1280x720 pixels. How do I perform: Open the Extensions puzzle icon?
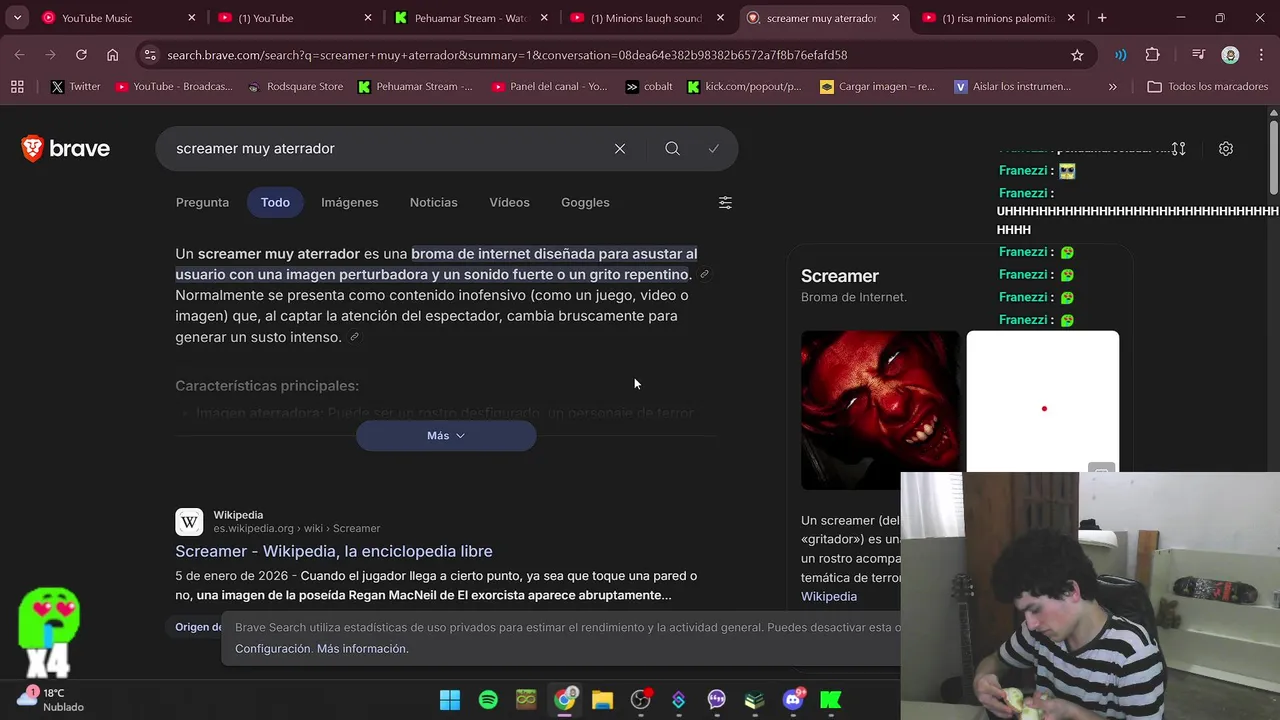coord(1153,55)
